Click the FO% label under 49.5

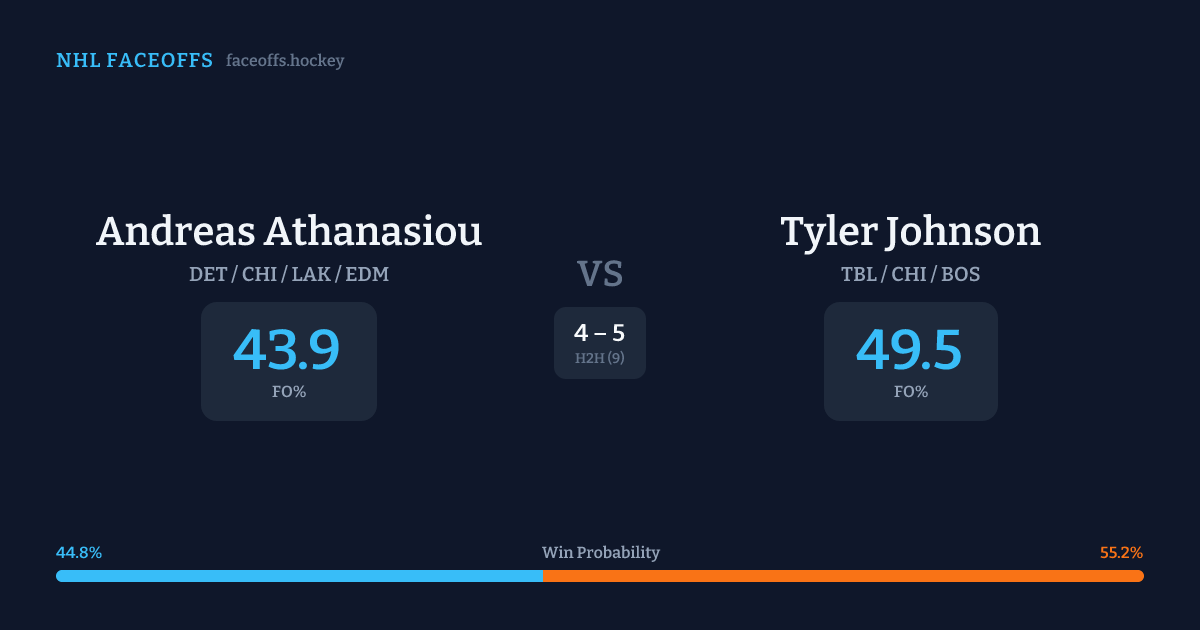(x=911, y=392)
